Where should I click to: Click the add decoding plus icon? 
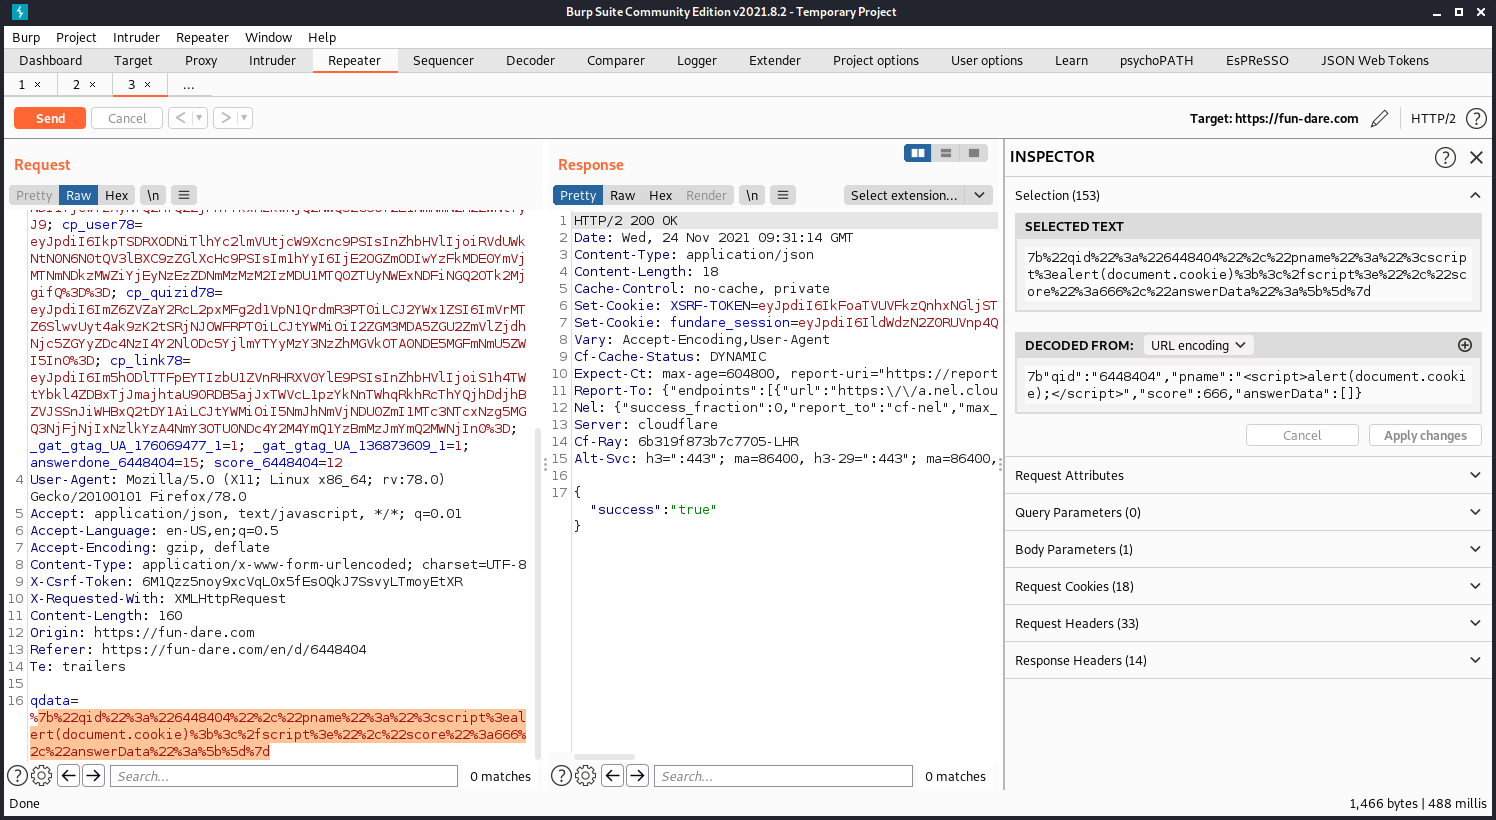1465,345
